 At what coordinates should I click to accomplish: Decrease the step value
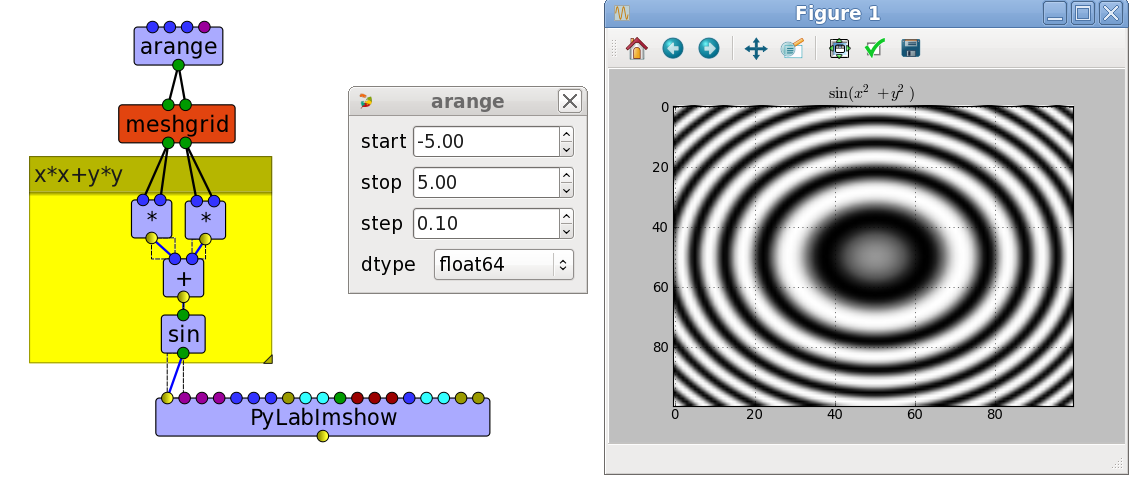tap(567, 230)
